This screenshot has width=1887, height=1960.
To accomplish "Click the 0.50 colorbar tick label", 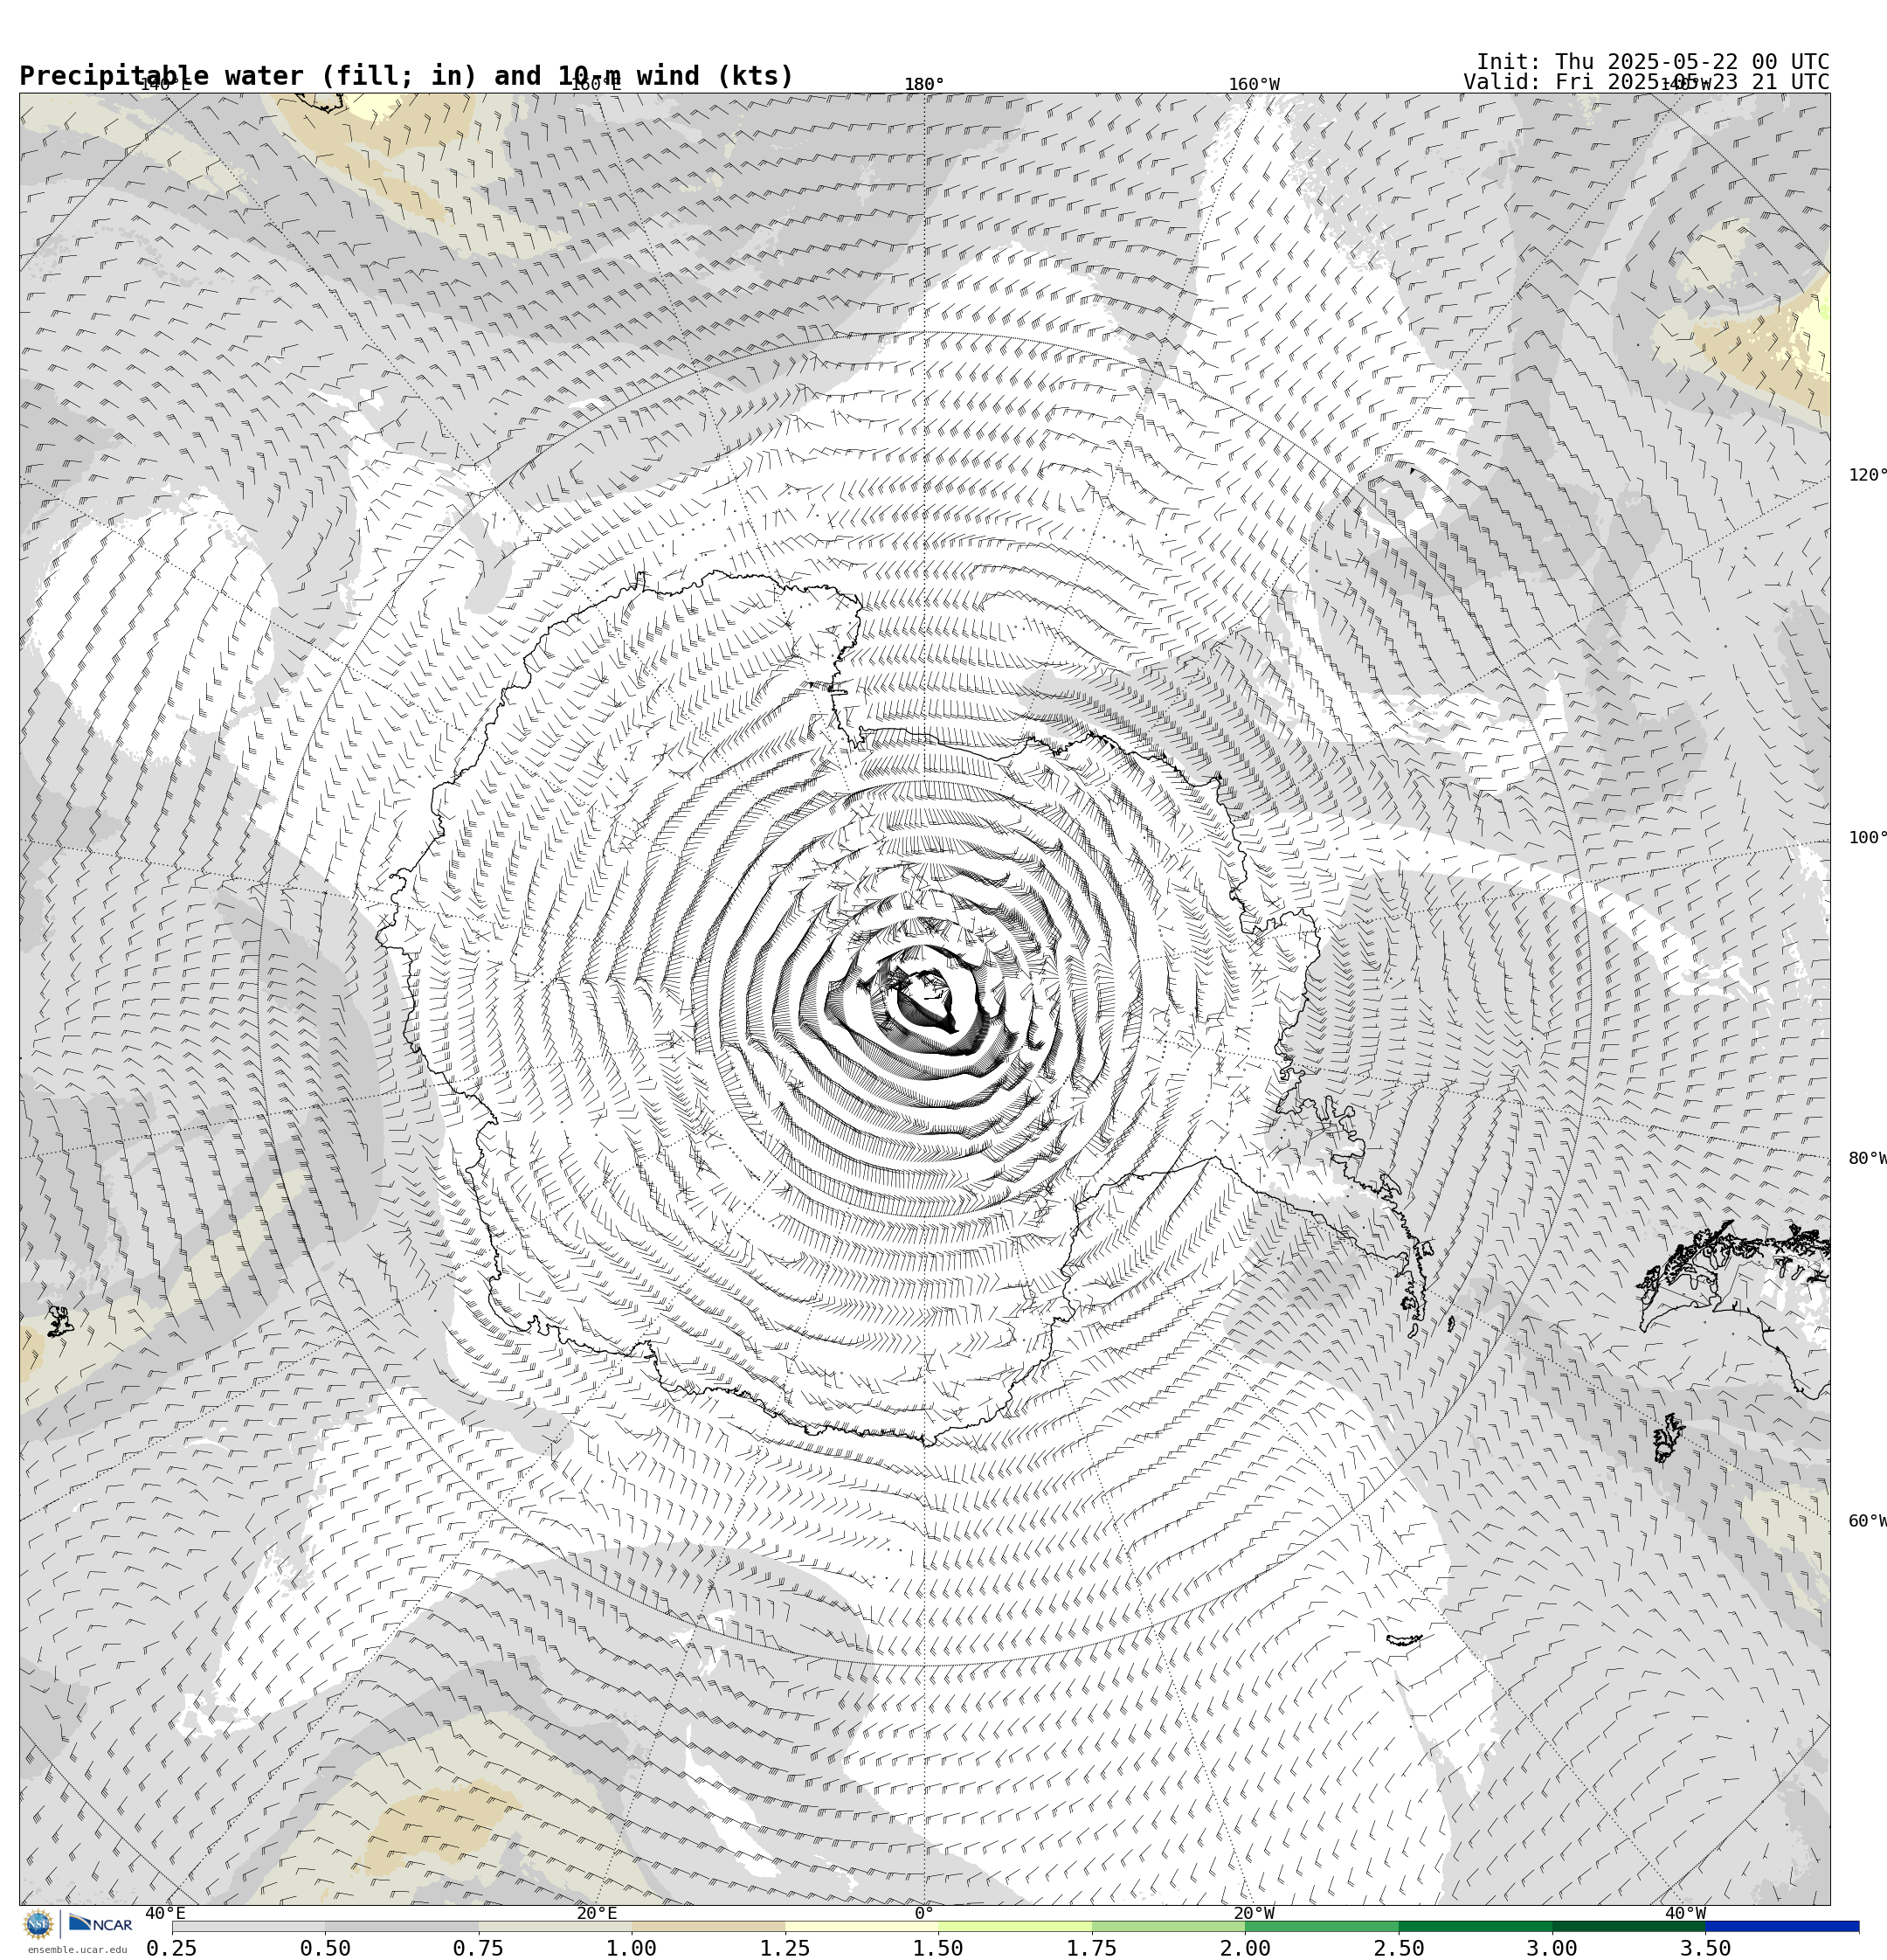I will 325,1948.
